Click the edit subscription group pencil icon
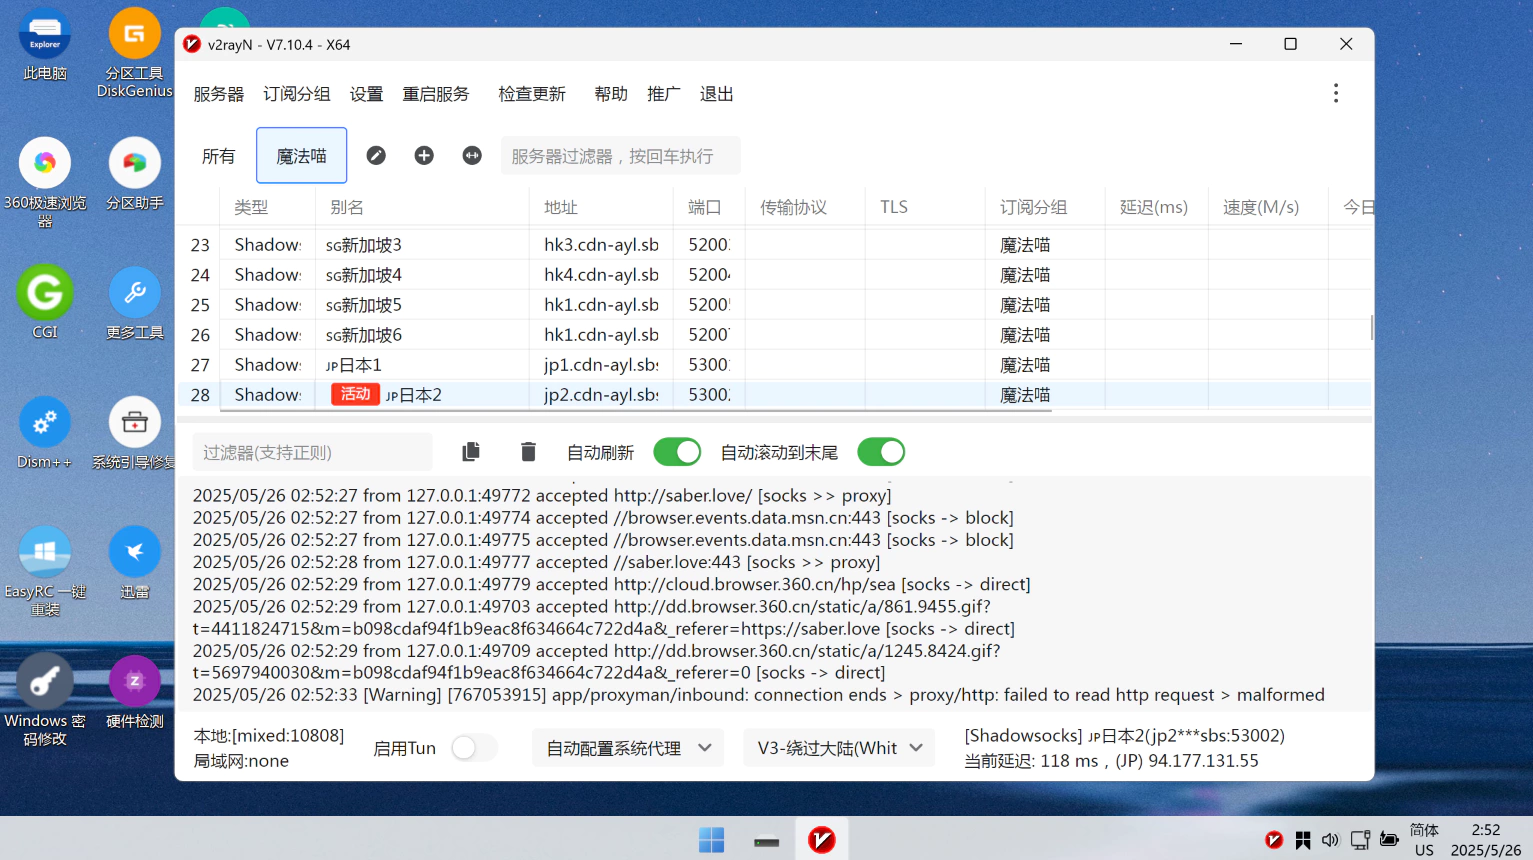This screenshot has height=860, width=1533. [376, 155]
